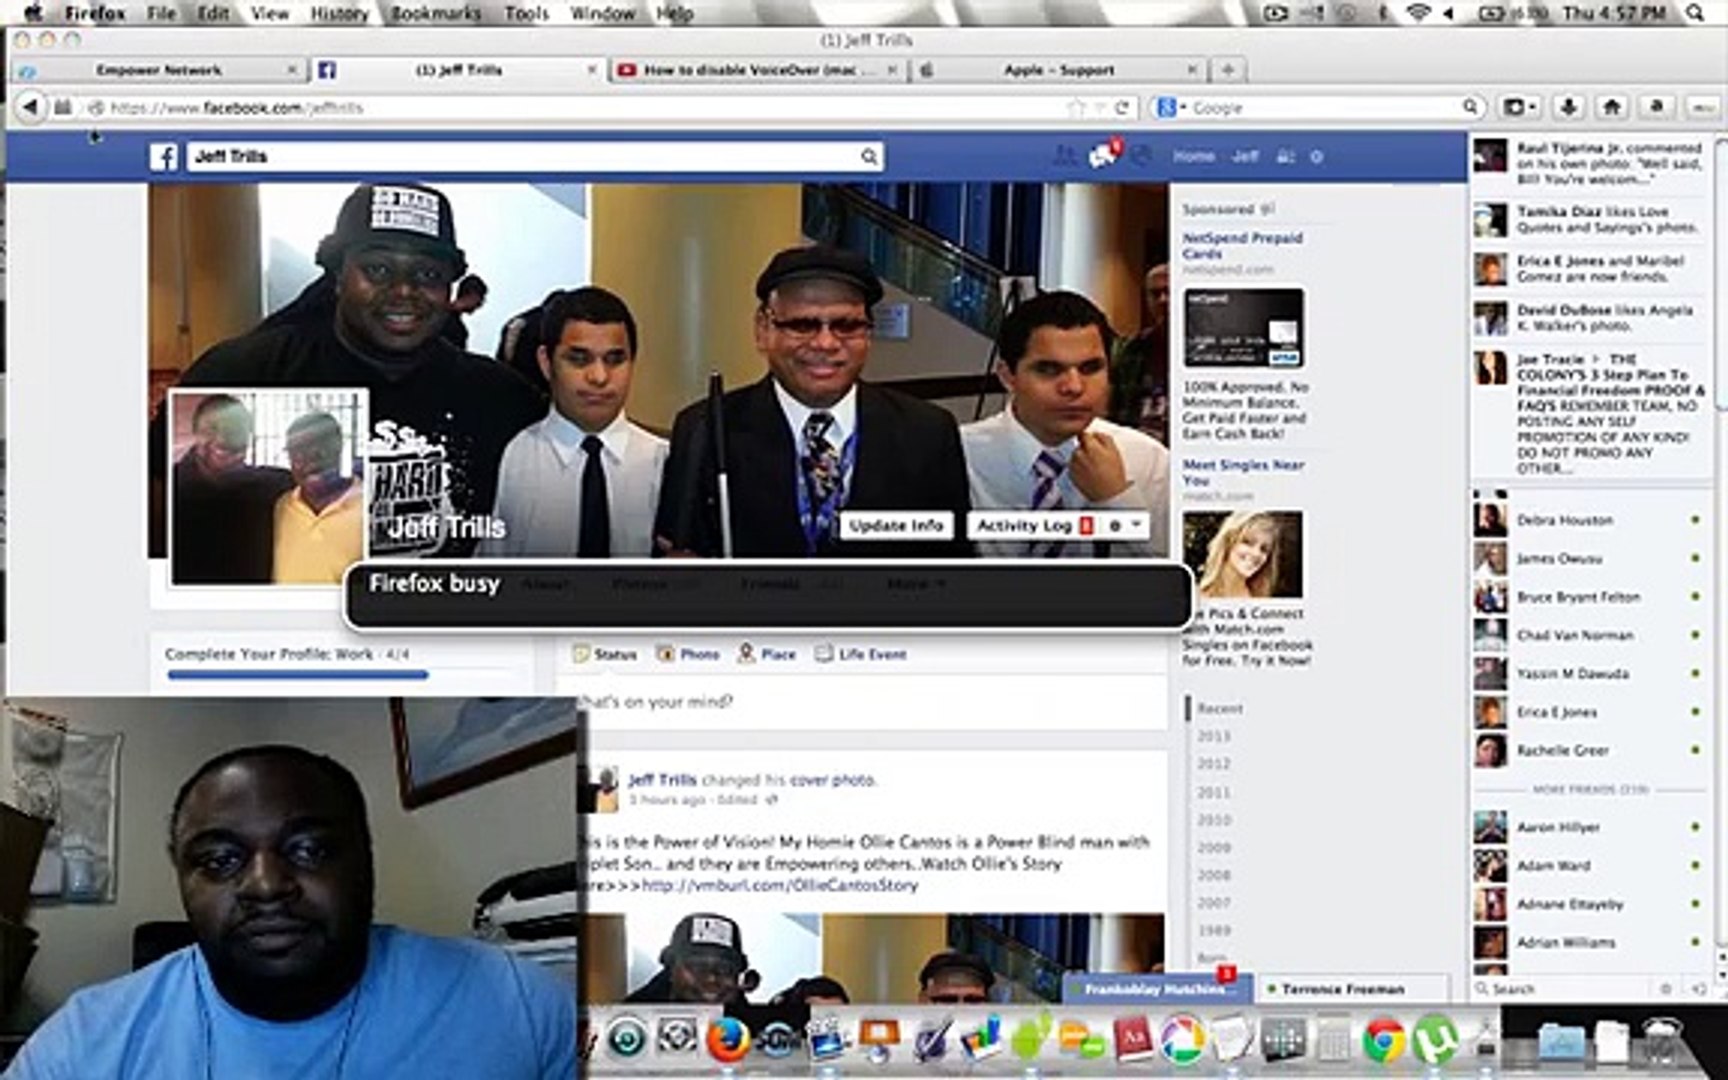
Task: Open the History menu
Action: pos(339,13)
